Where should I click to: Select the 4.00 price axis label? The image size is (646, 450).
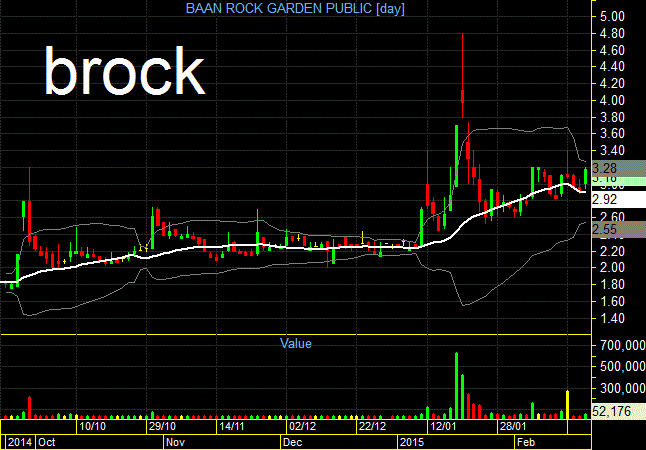click(x=613, y=101)
